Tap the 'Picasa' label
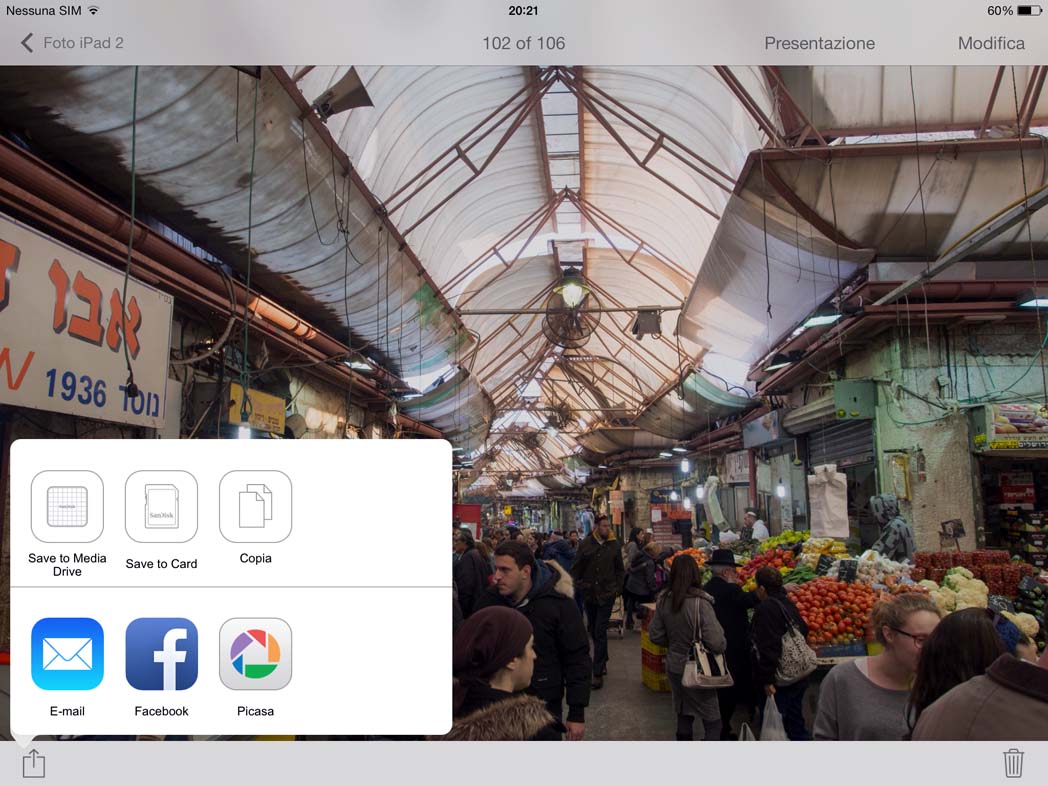 click(x=255, y=711)
